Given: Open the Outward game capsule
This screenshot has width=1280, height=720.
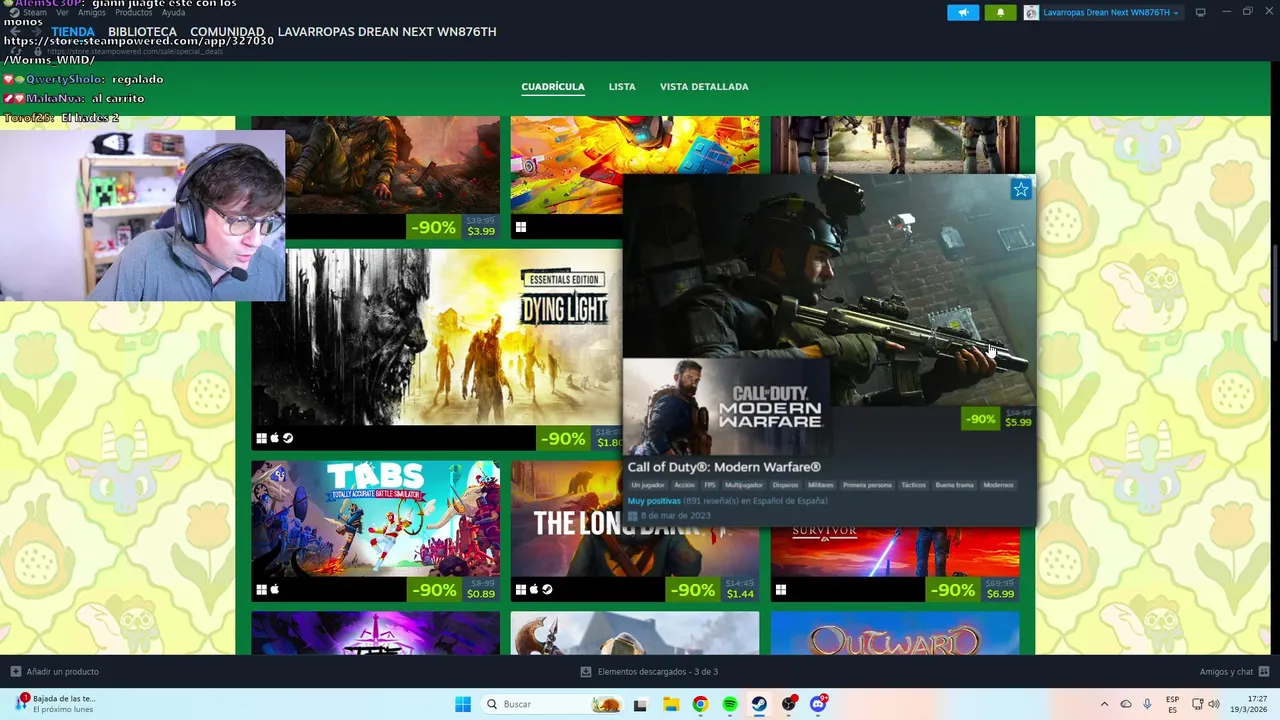Looking at the screenshot, I should (x=895, y=634).
